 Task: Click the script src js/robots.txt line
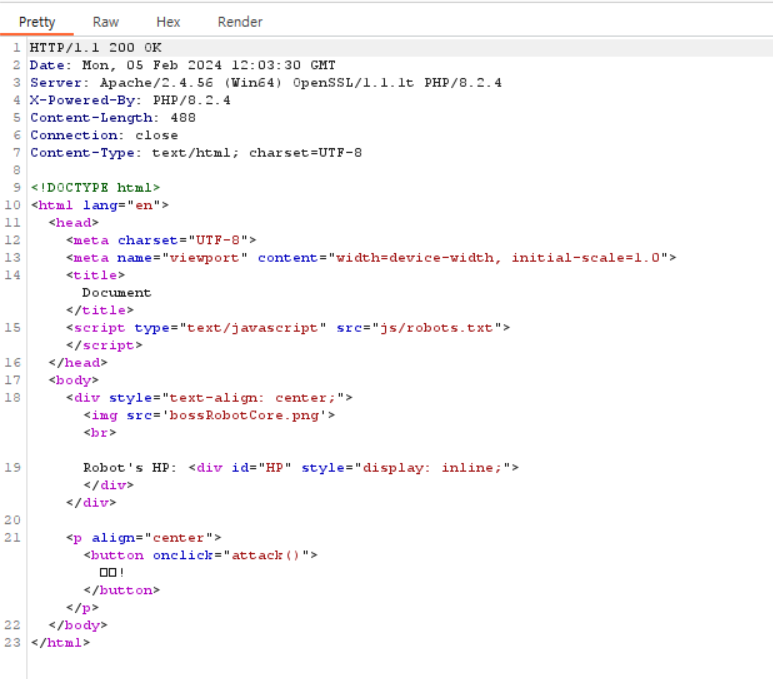[288, 328]
